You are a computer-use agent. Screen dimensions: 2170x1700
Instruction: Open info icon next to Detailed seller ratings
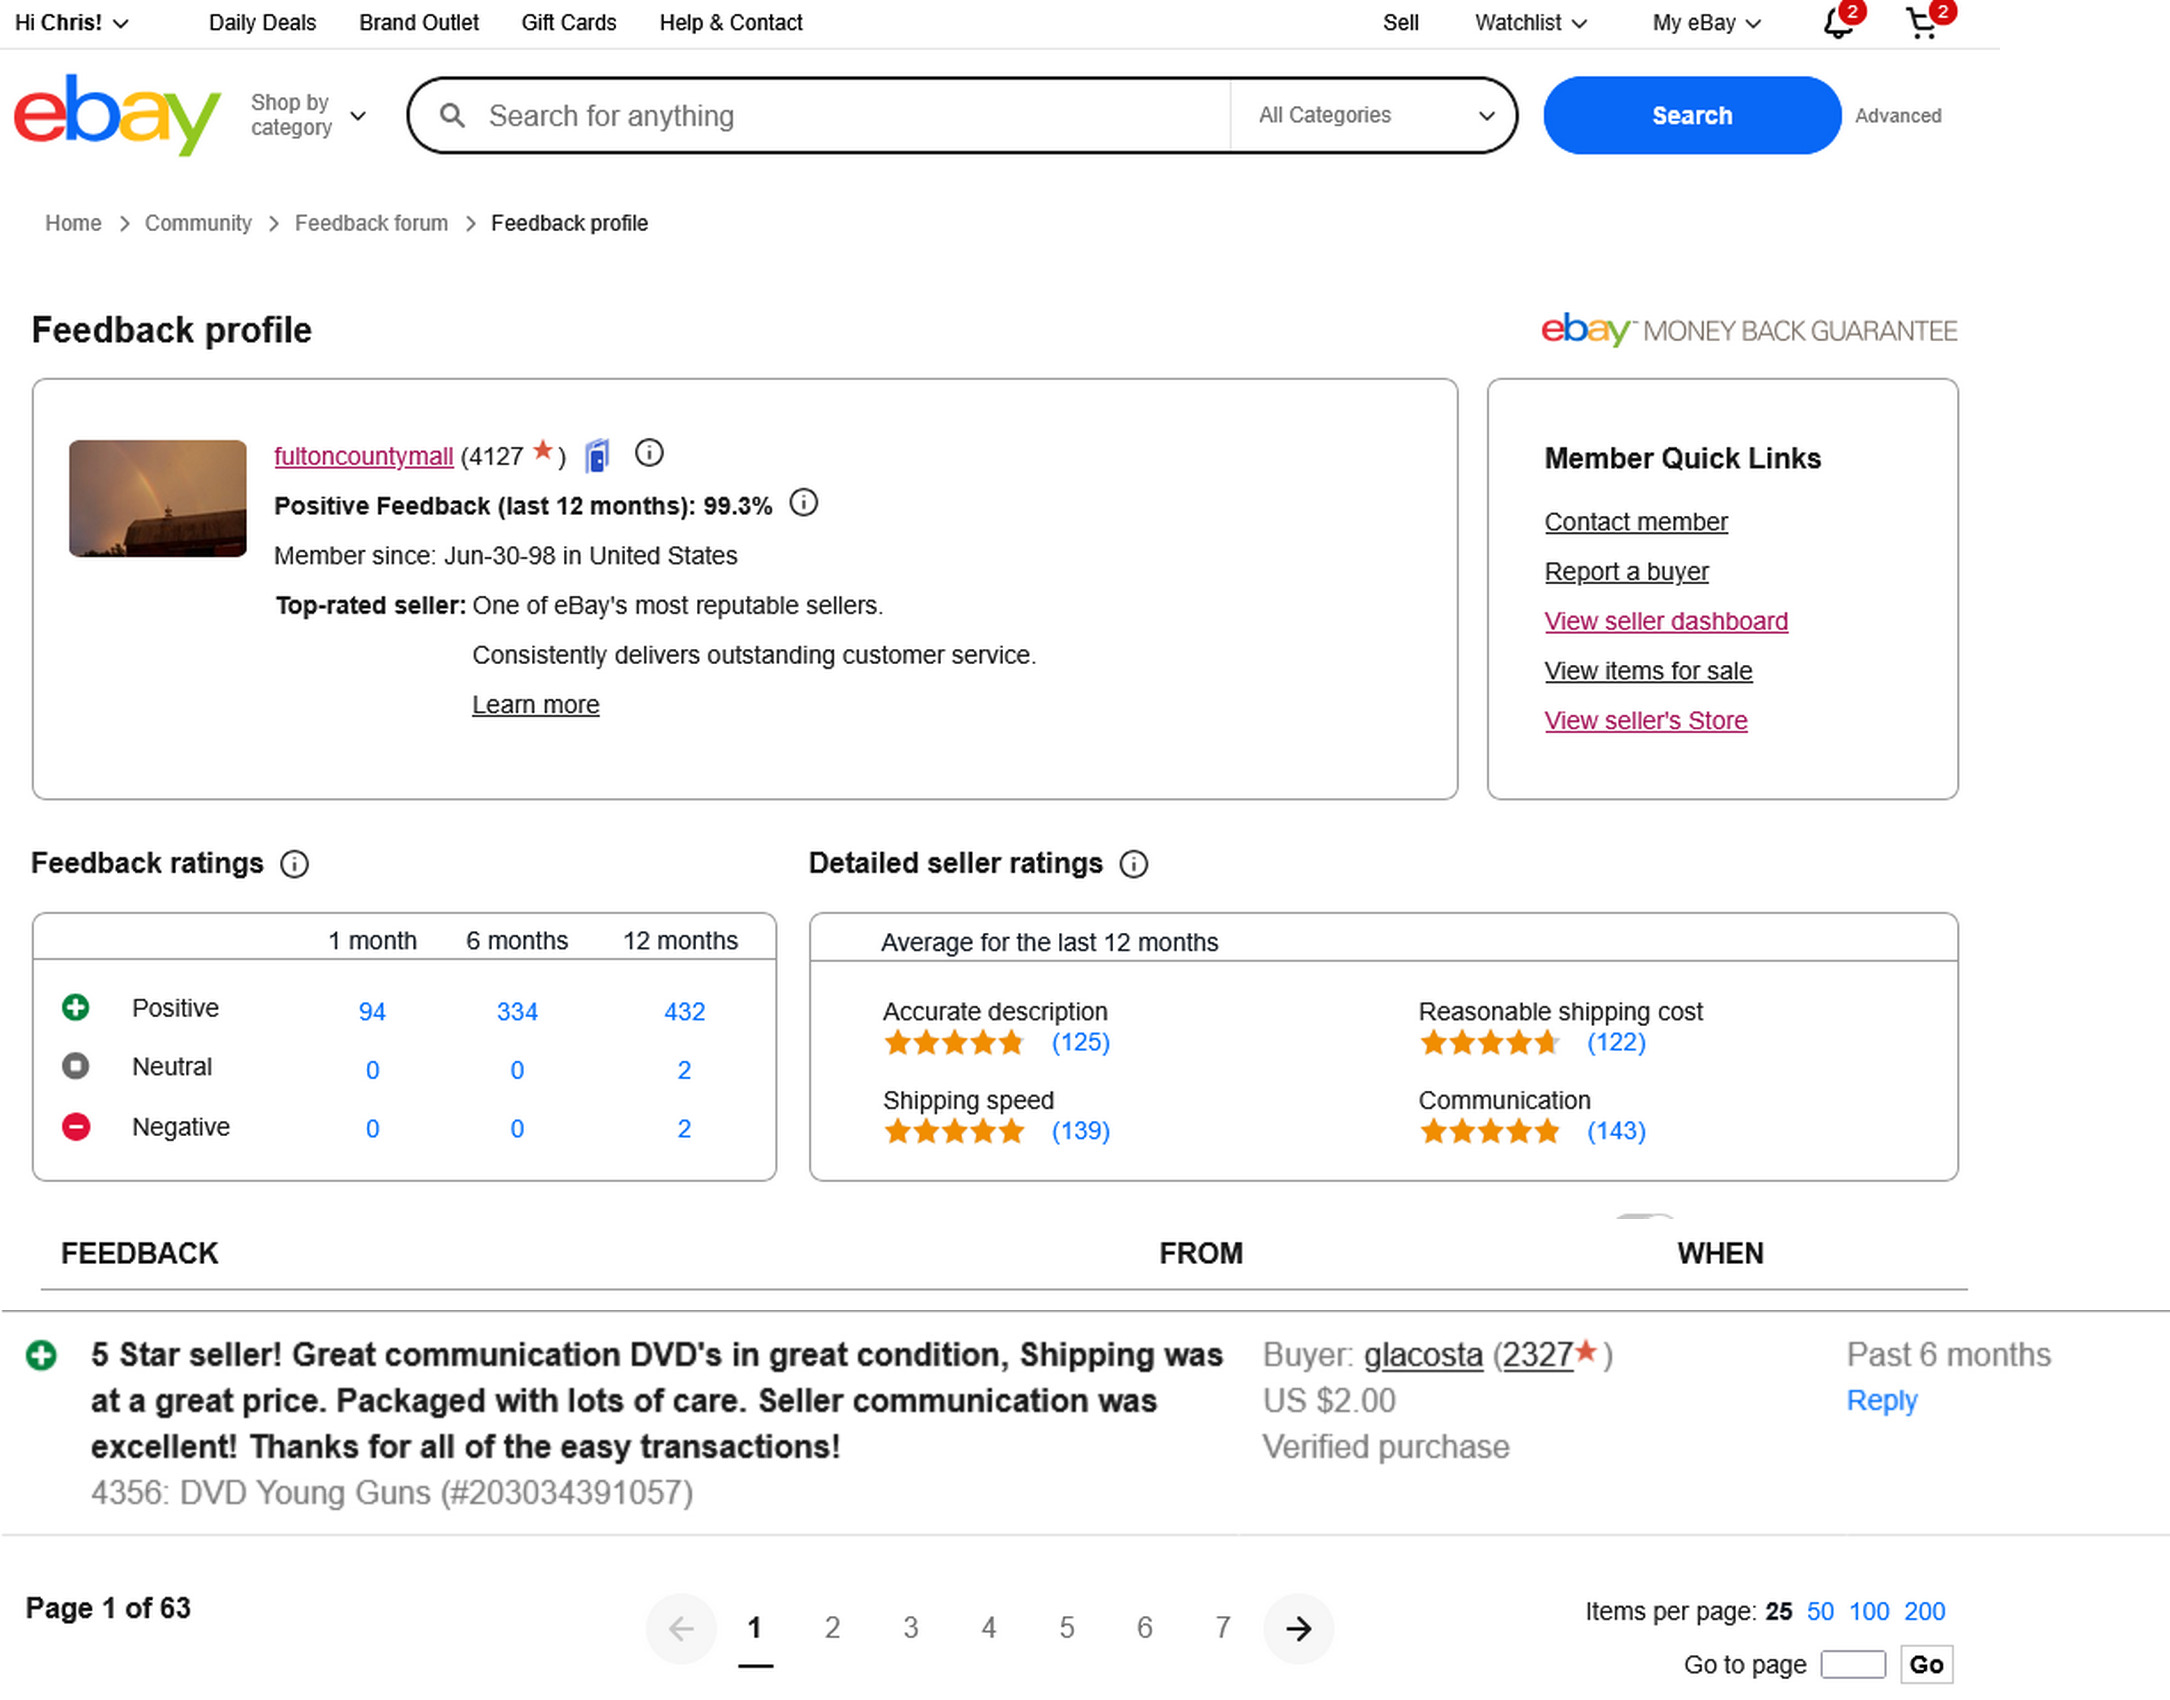1133,864
